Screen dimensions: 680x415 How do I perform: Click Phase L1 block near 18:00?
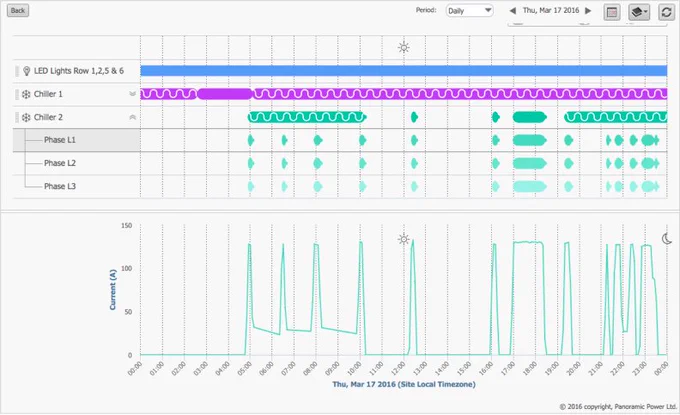coord(530,140)
